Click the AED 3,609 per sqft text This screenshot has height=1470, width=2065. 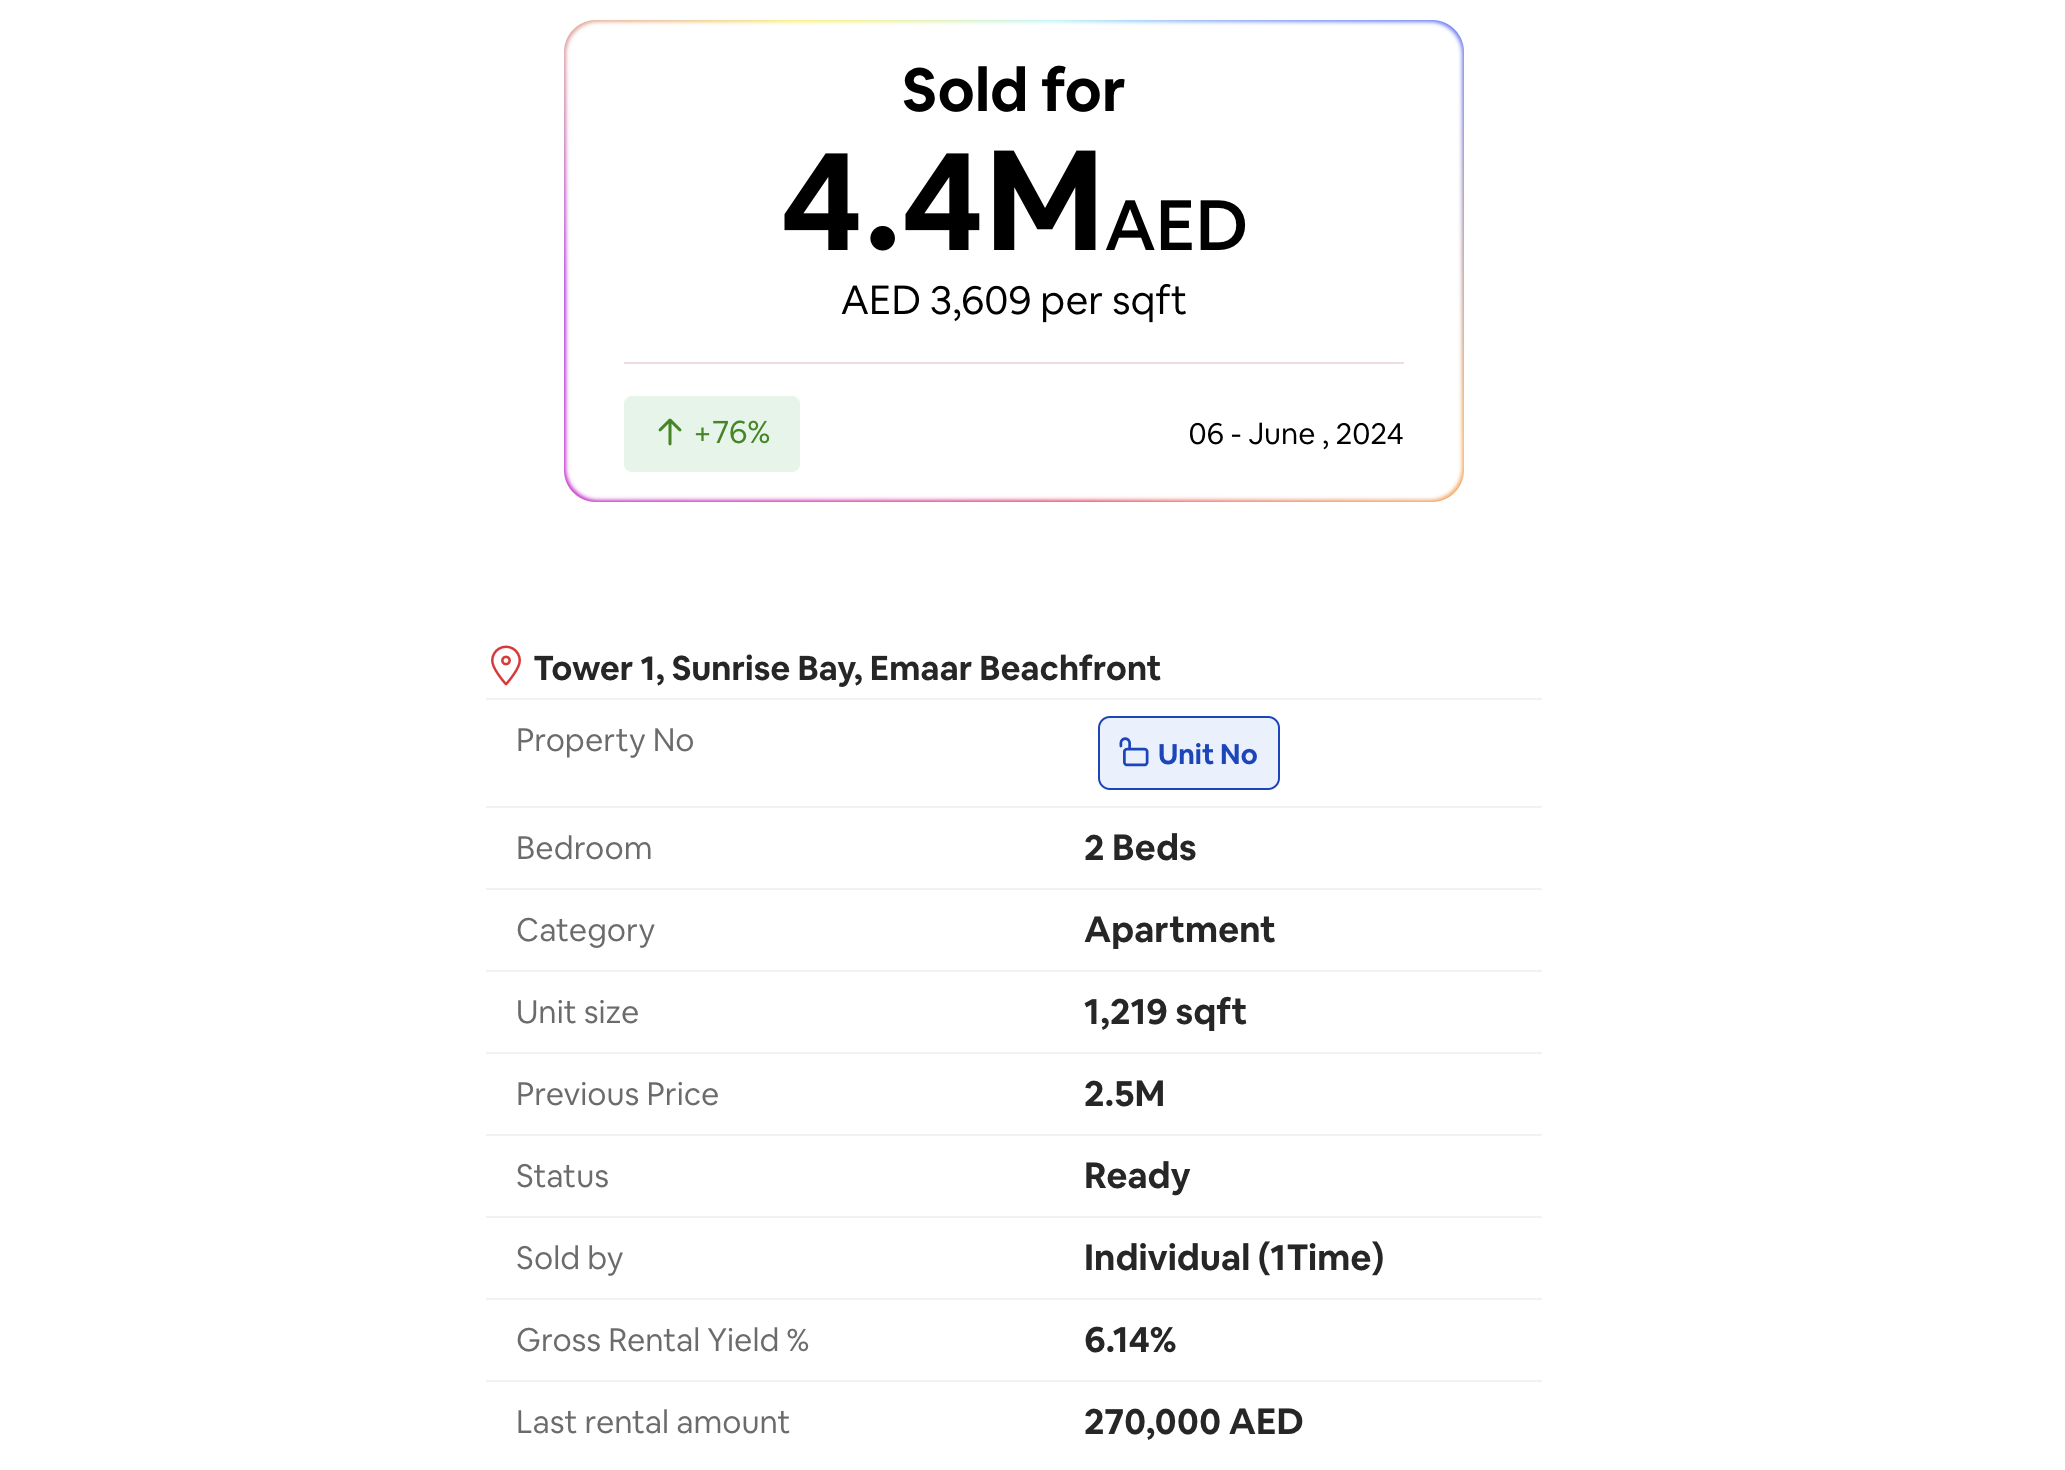pos(1013,301)
